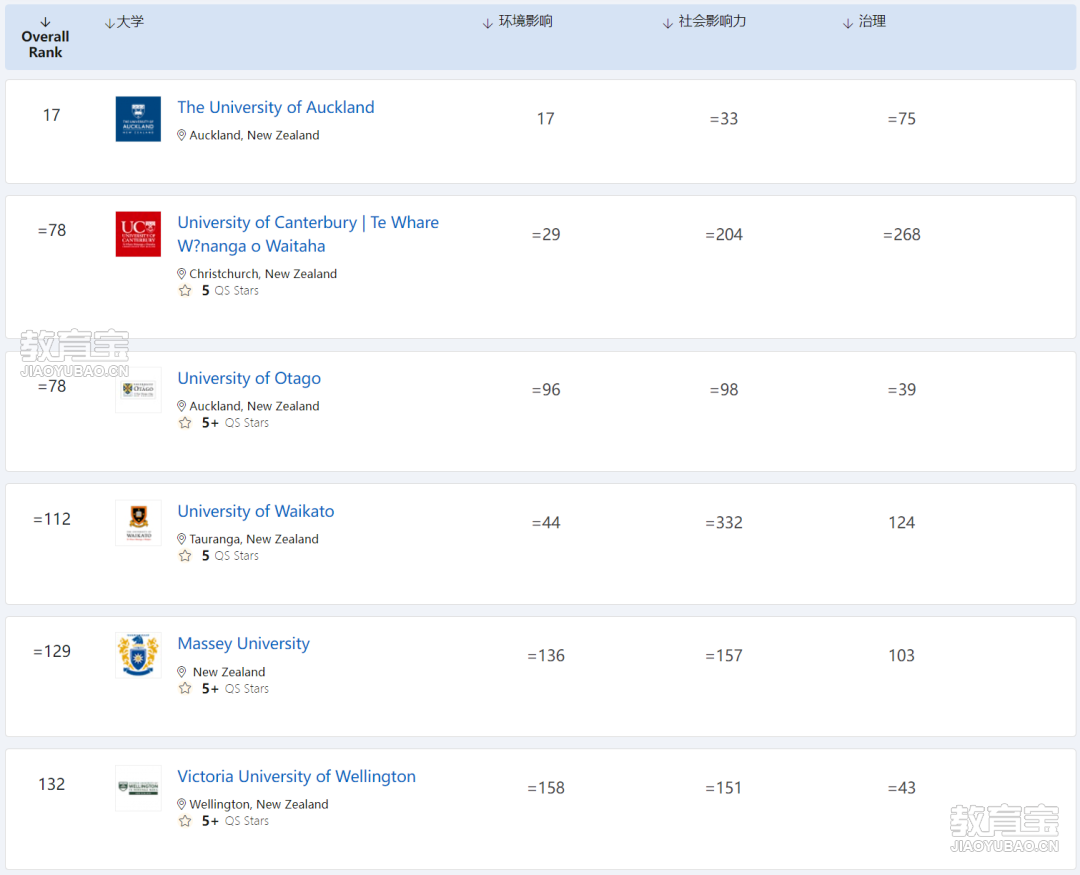Select Auckland environmental rank 17
1080x875 pixels.
(x=546, y=119)
